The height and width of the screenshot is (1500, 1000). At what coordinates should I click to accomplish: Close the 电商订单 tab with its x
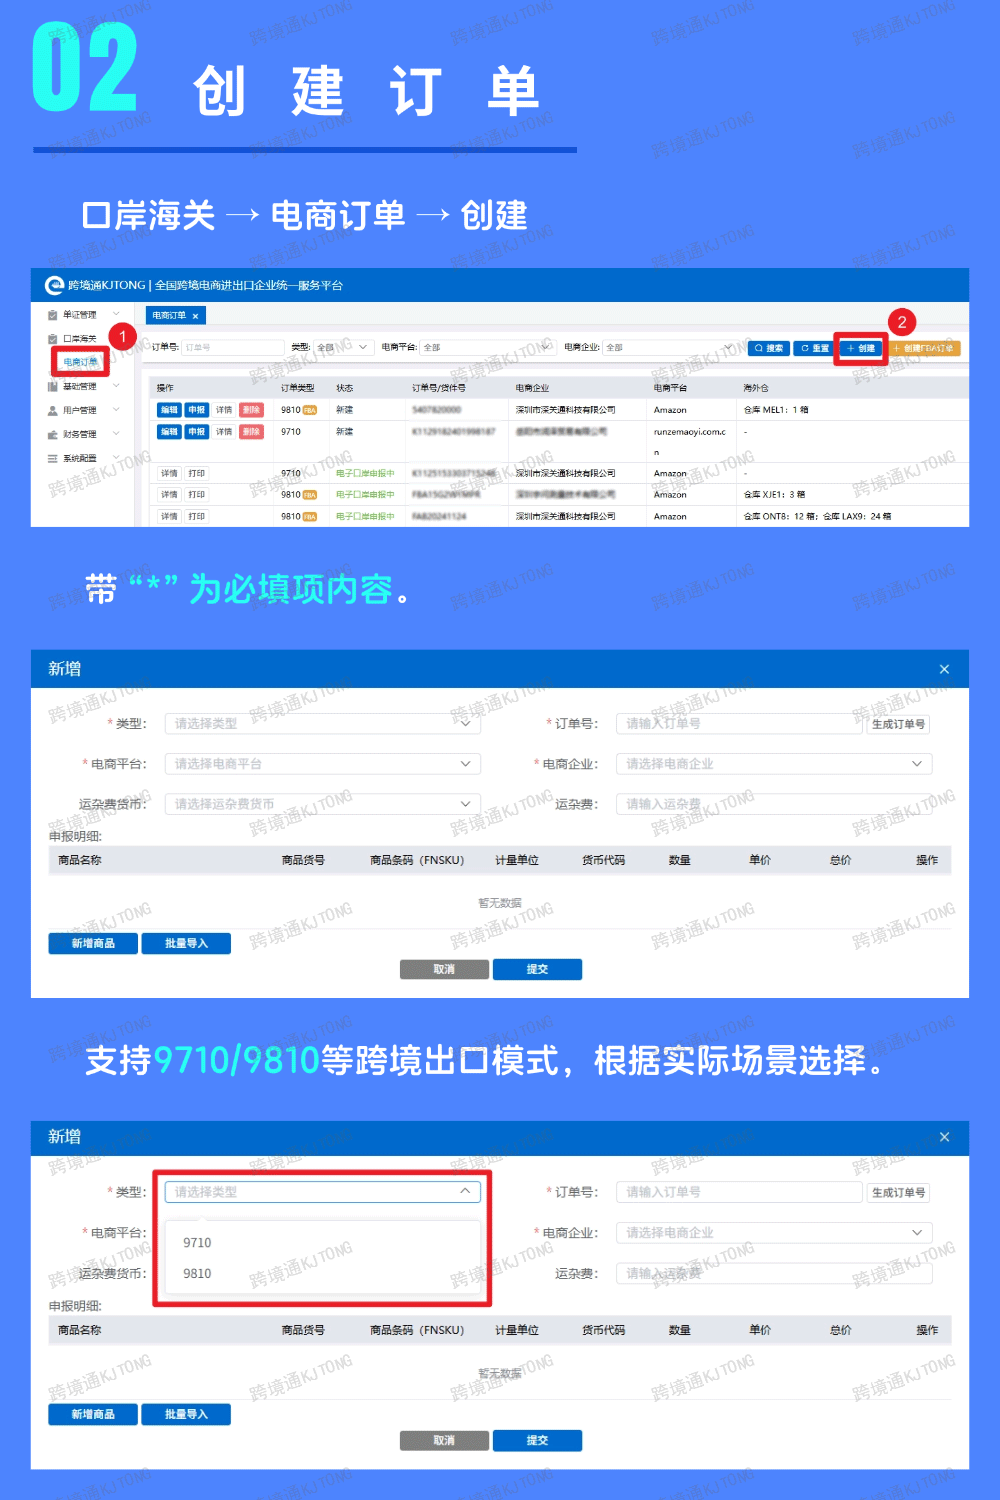[196, 316]
